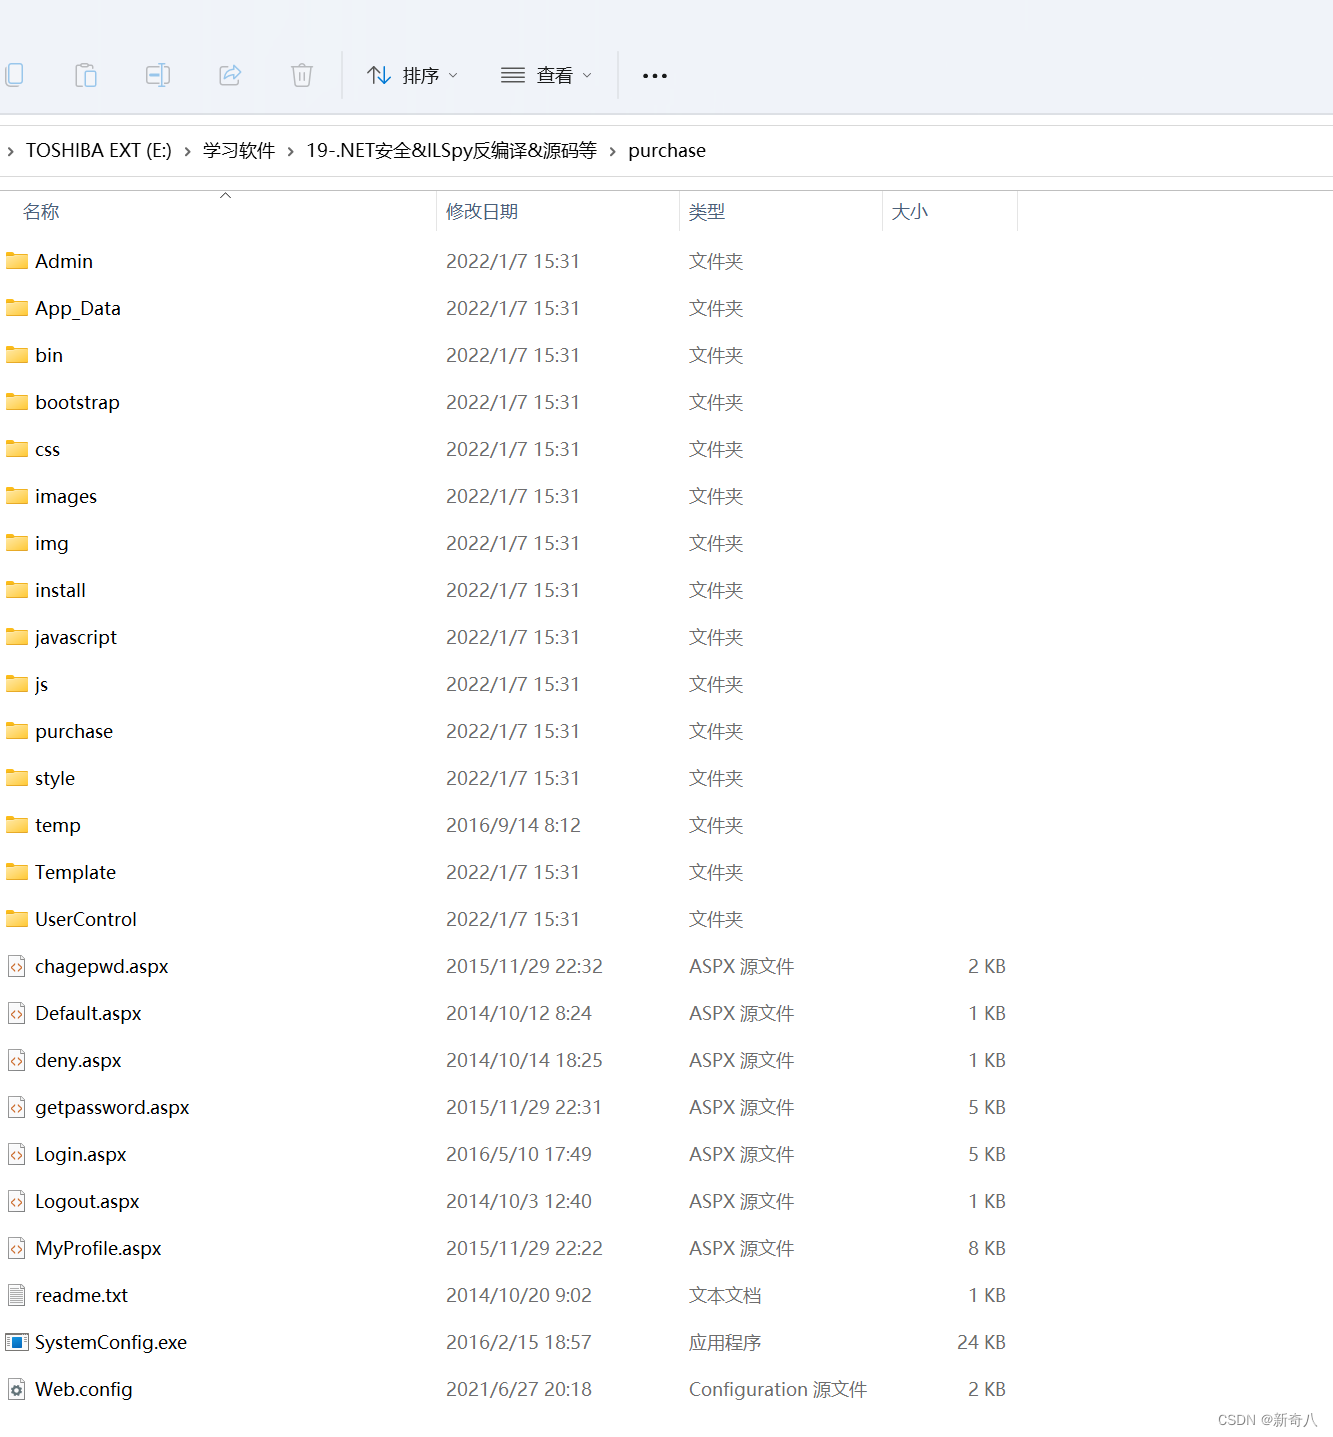Expand chevron after TOSHIBA EXT (E:)
The height and width of the screenshot is (1437, 1333).
187,152
